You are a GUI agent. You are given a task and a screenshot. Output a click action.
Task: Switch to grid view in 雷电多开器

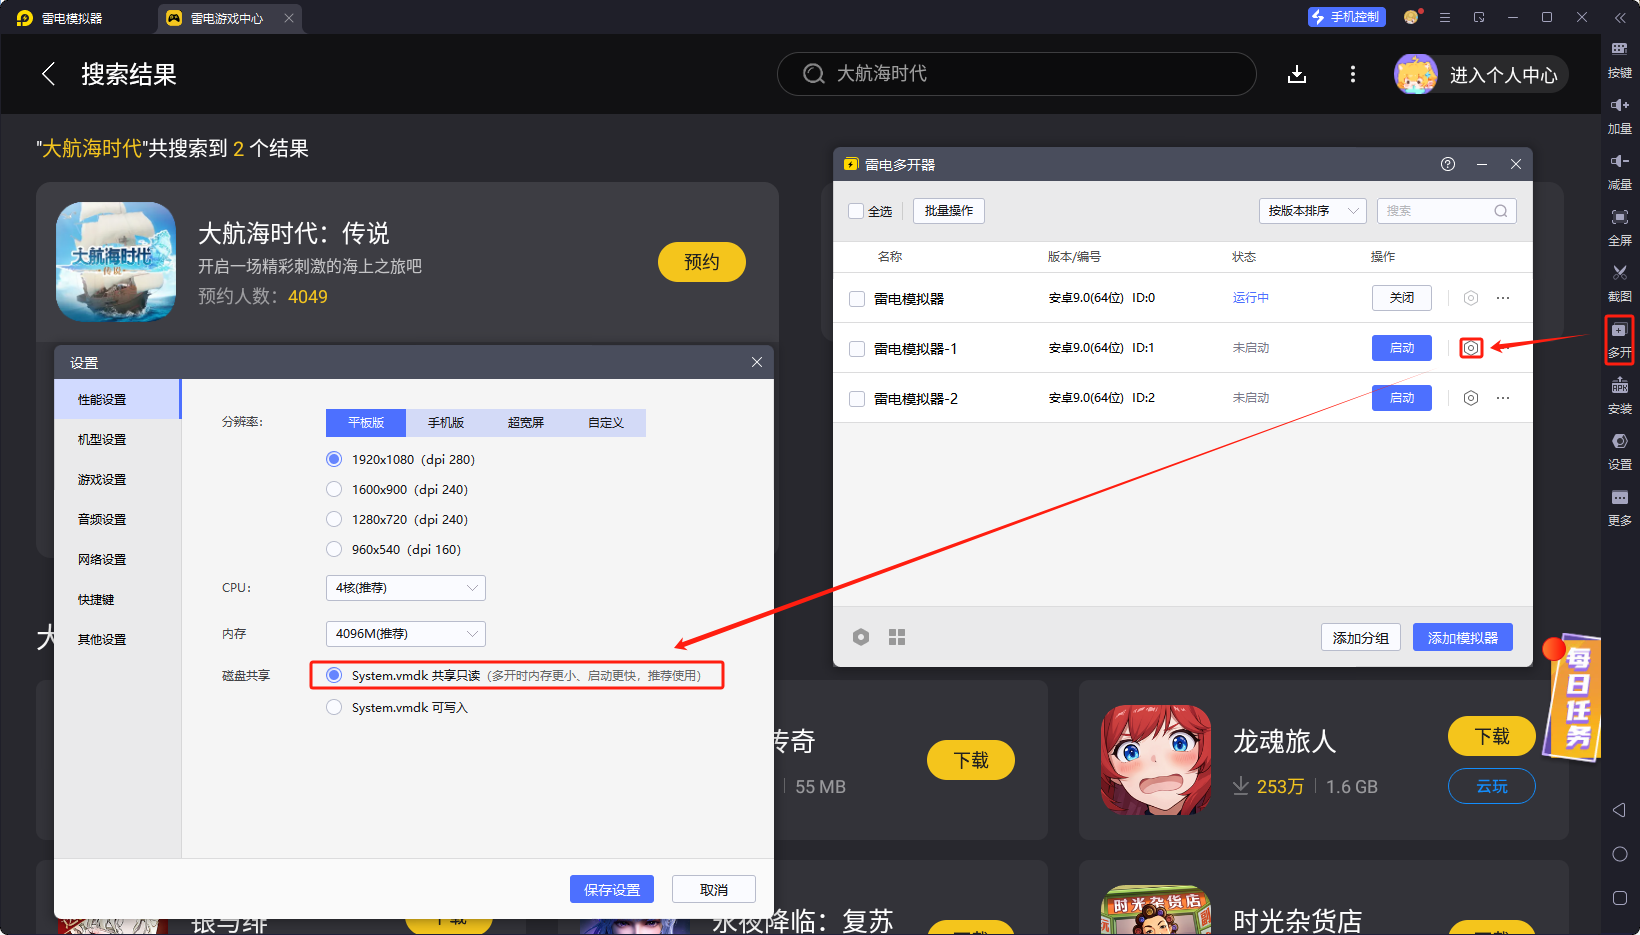click(897, 637)
